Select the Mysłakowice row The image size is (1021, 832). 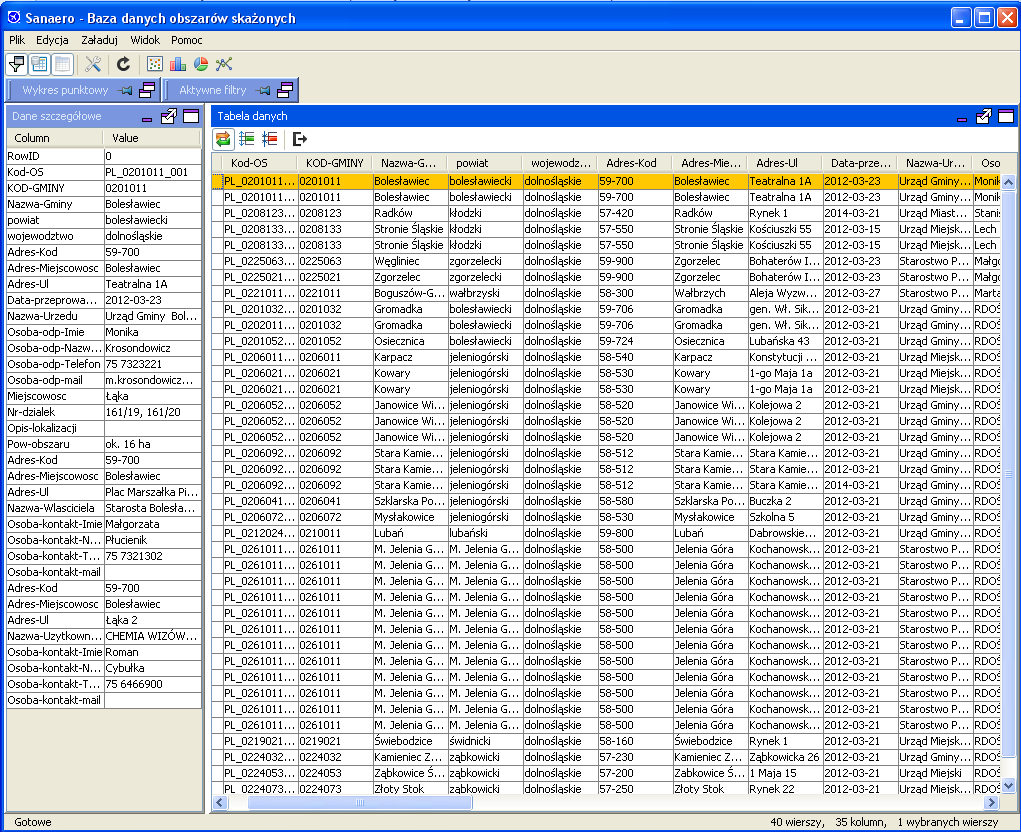606,517
